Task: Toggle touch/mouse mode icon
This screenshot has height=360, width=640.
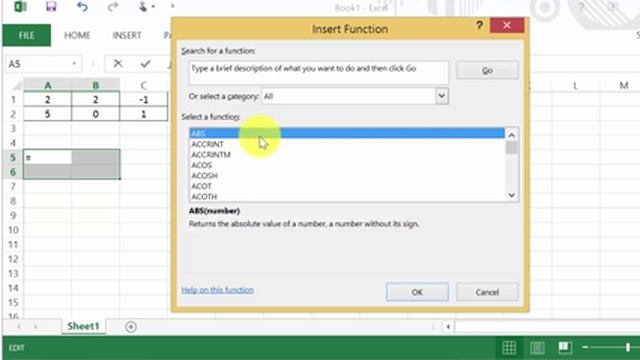Action: click(143, 7)
